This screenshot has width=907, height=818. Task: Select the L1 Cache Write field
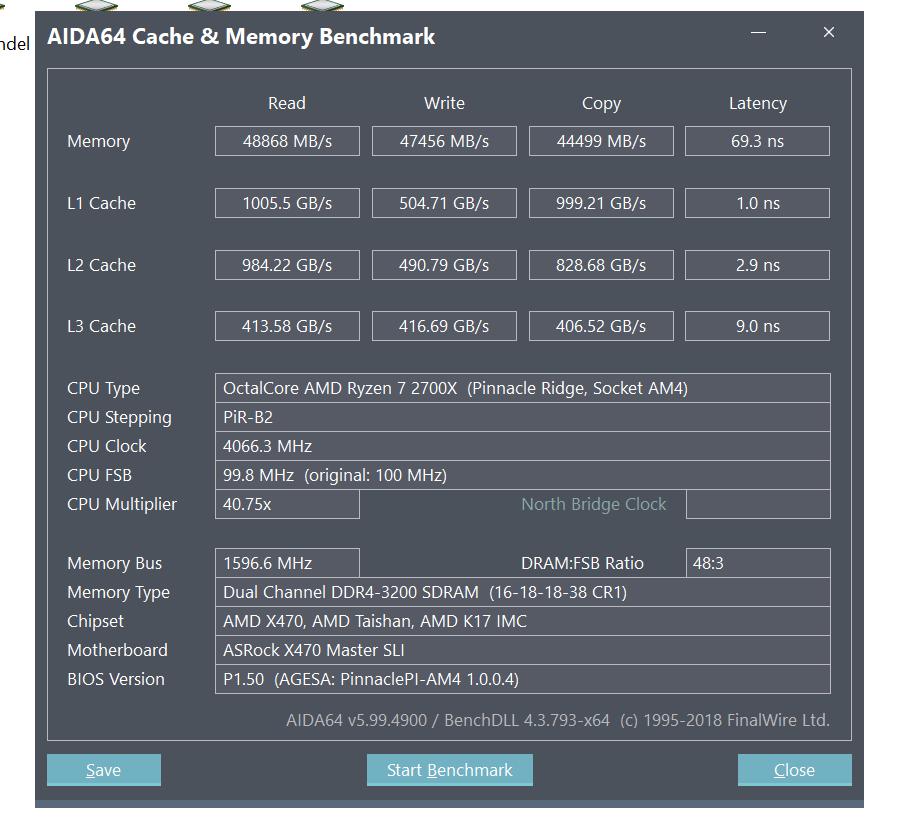tap(444, 203)
